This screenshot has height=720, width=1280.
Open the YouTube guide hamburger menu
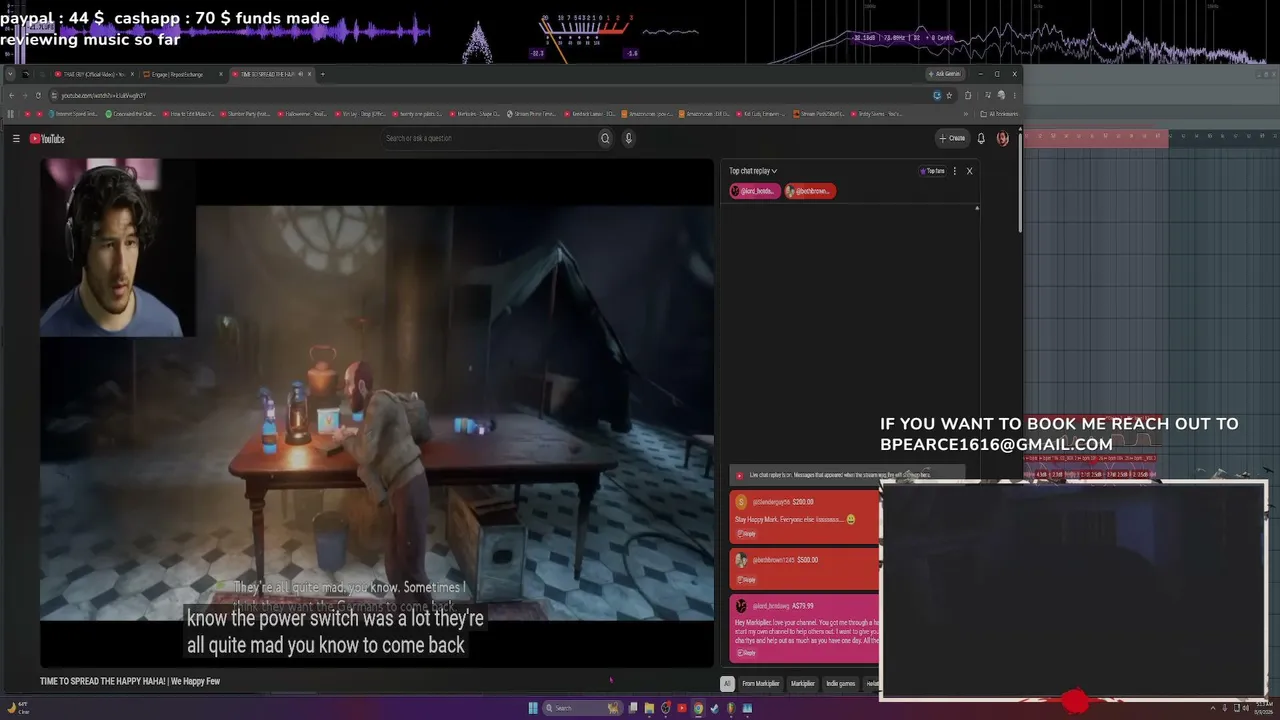click(16, 139)
